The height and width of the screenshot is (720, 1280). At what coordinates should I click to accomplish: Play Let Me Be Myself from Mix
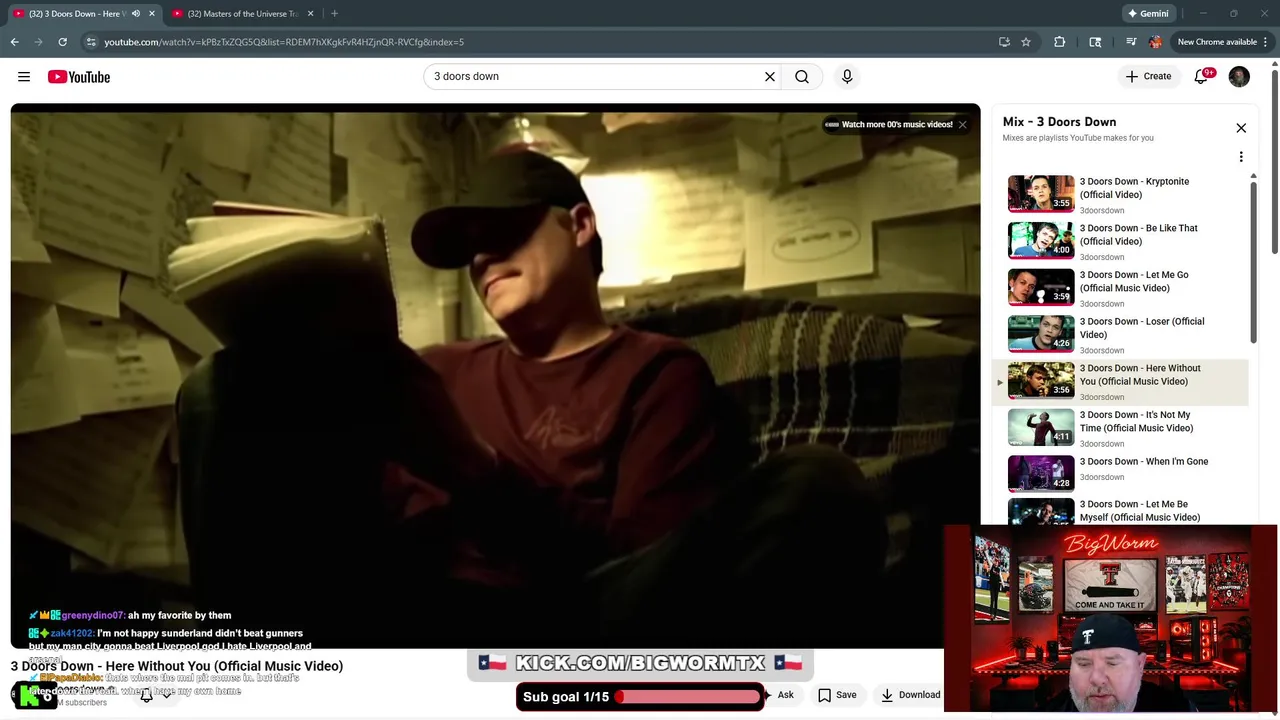(x=1120, y=512)
